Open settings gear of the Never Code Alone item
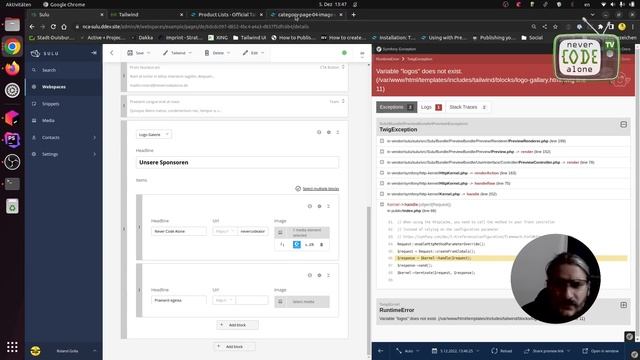 [319, 206]
